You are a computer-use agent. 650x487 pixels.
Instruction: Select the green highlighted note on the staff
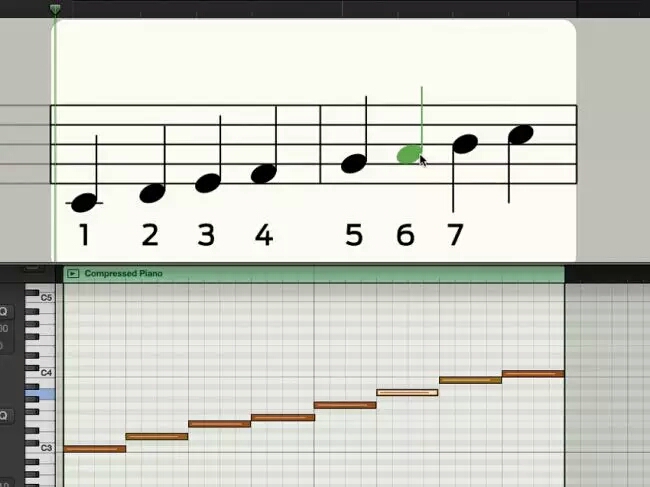point(409,154)
